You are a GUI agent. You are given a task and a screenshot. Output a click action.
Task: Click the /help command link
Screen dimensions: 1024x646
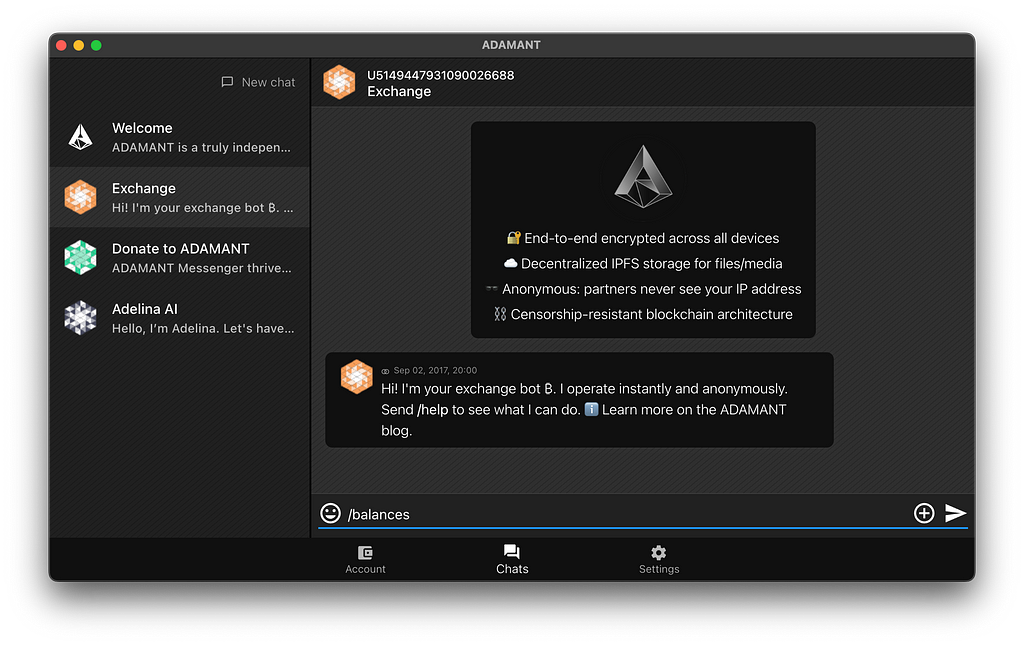click(432, 410)
